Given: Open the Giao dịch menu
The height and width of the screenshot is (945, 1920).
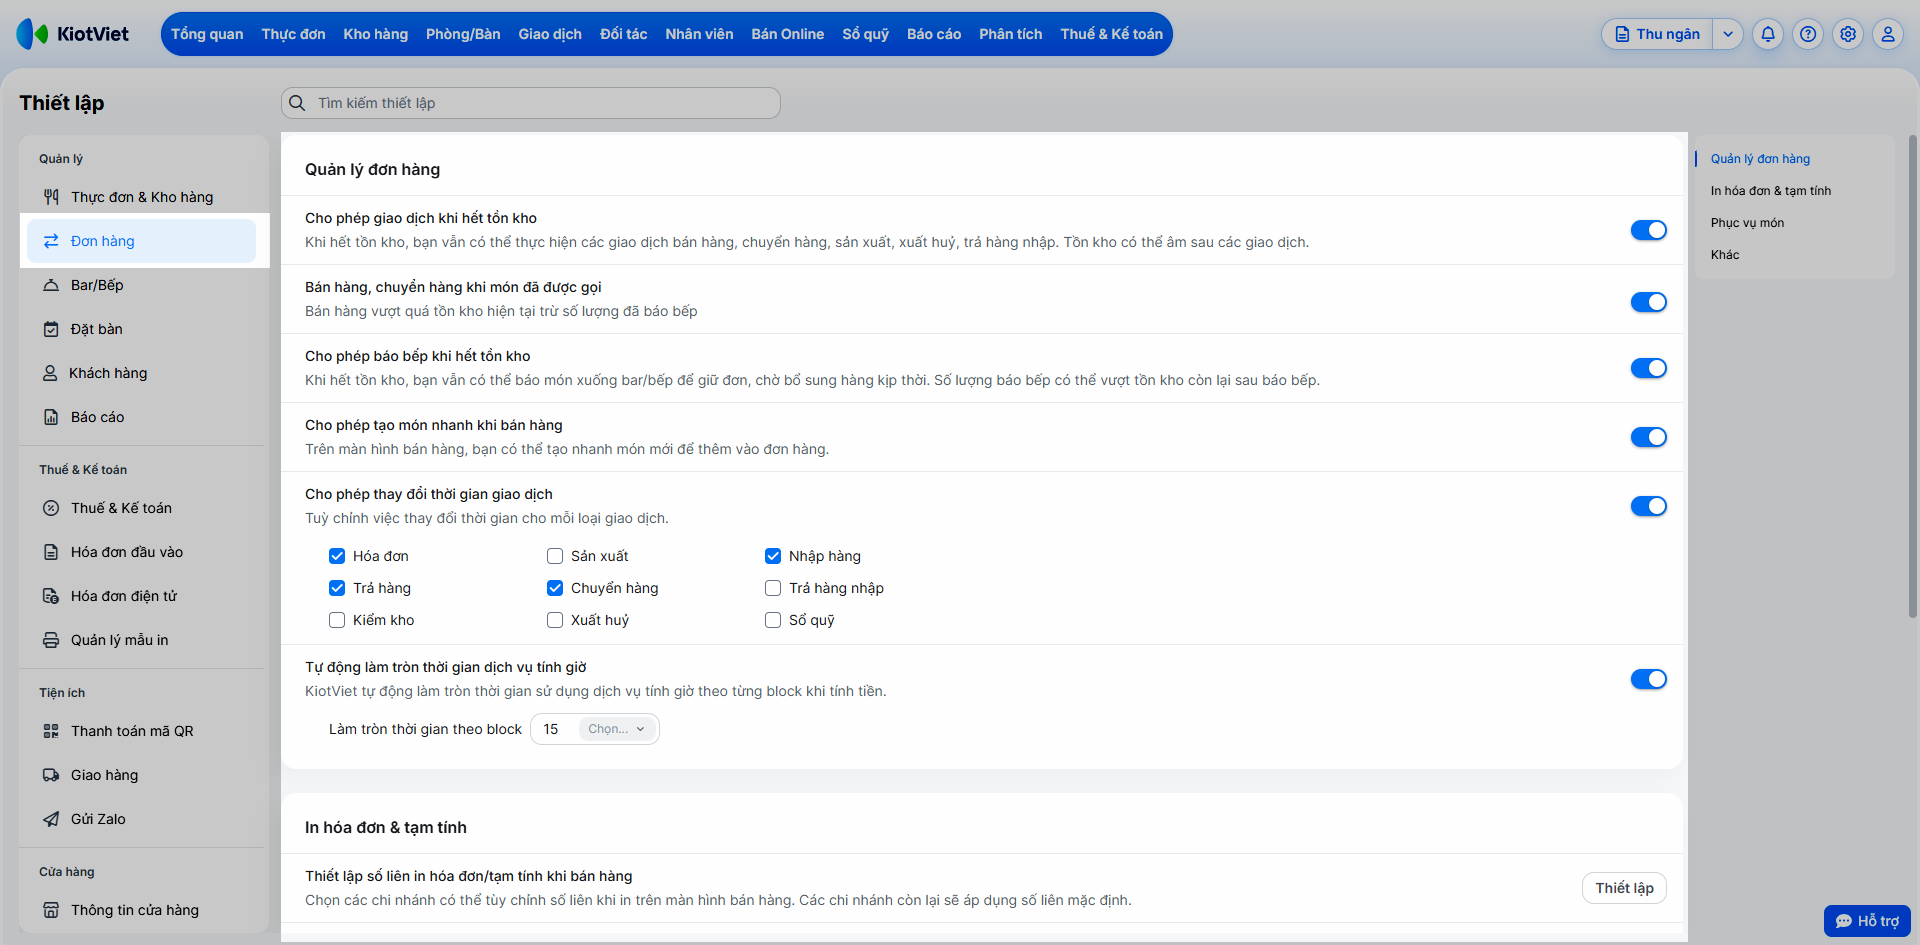Looking at the screenshot, I should (x=550, y=34).
